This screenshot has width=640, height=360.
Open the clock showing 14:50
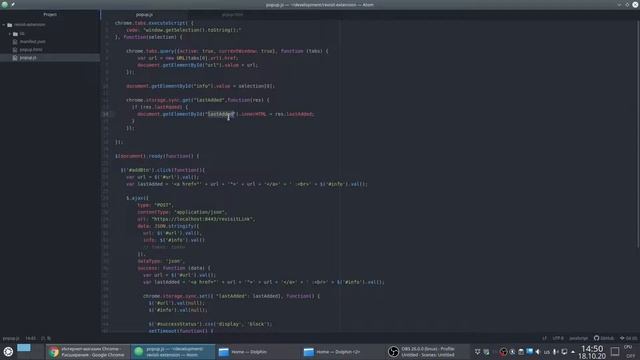[592, 352]
